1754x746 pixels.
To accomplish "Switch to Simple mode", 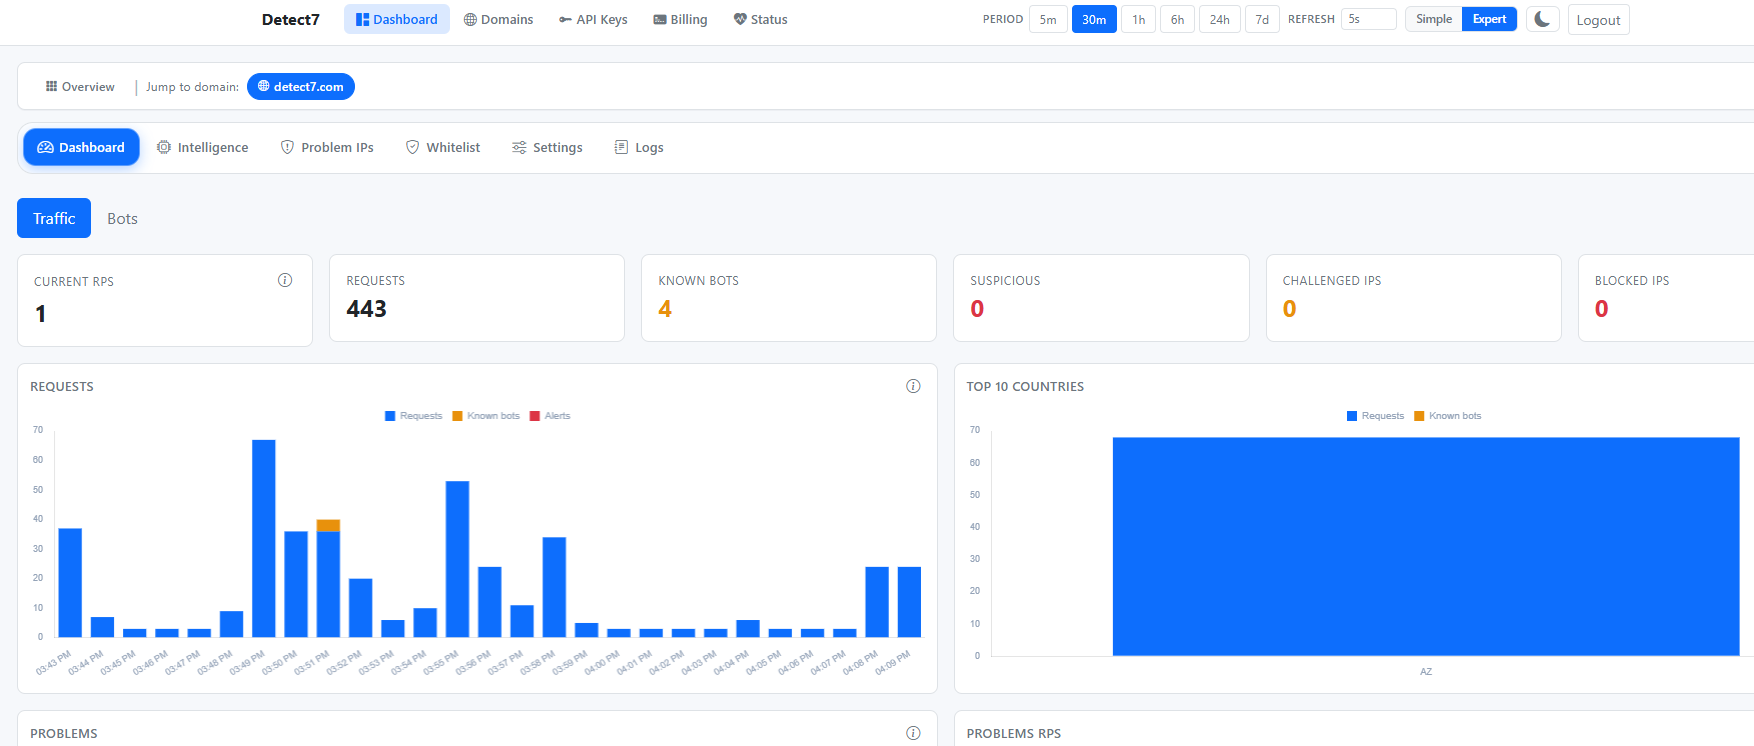I will point(1434,19).
